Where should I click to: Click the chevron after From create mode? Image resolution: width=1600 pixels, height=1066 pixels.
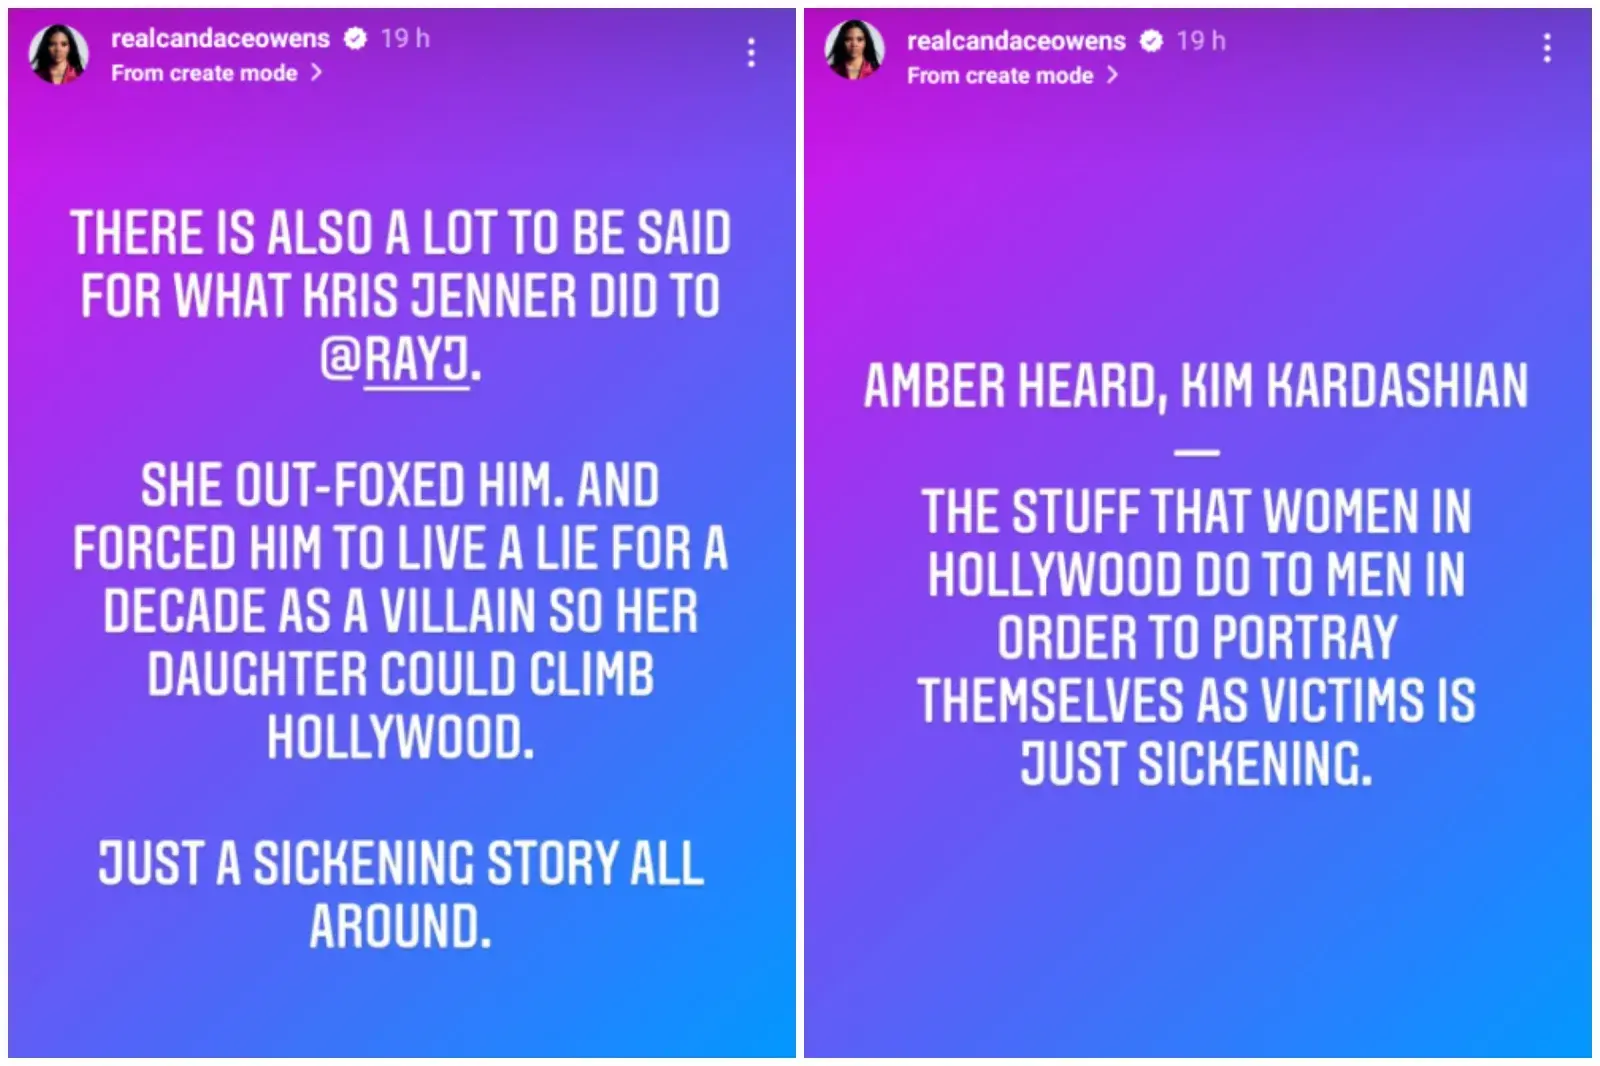(315, 72)
